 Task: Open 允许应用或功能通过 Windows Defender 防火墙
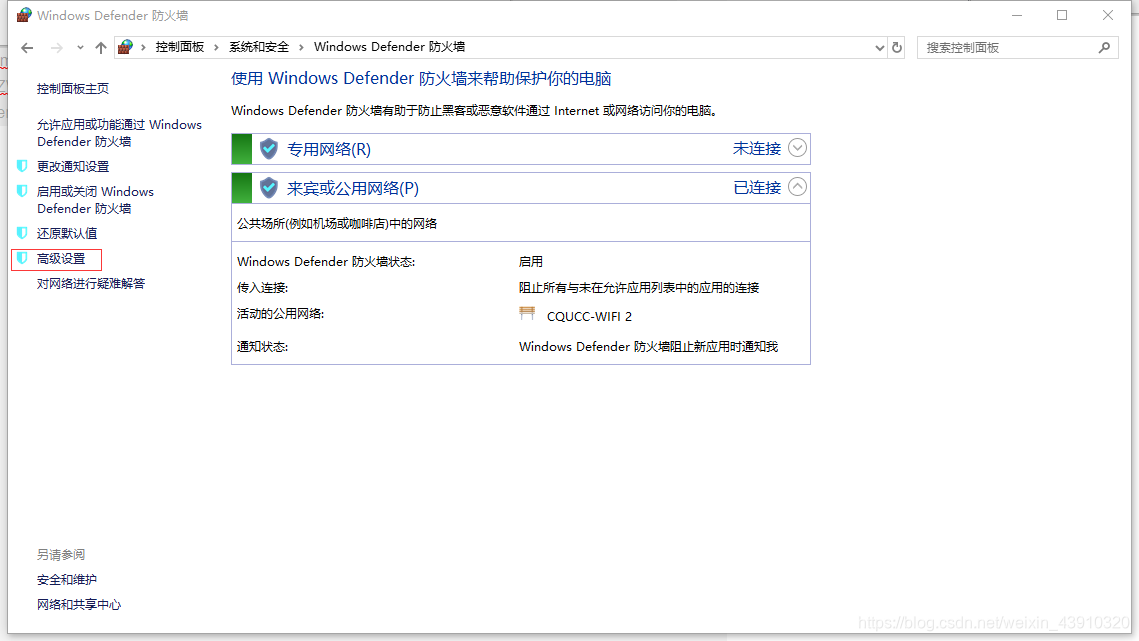(119, 133)
